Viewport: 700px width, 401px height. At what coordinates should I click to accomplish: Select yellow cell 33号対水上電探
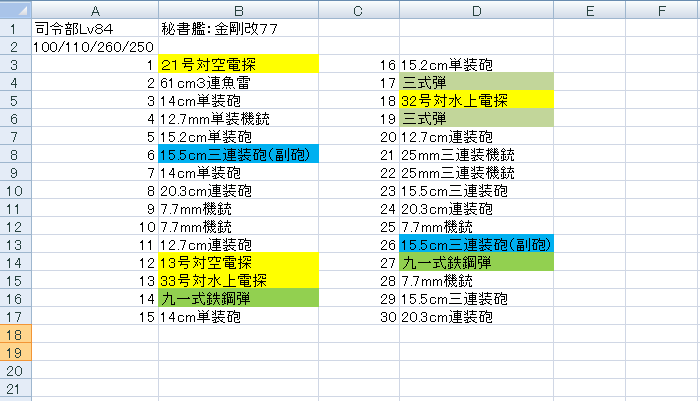(x=238, y=280)
